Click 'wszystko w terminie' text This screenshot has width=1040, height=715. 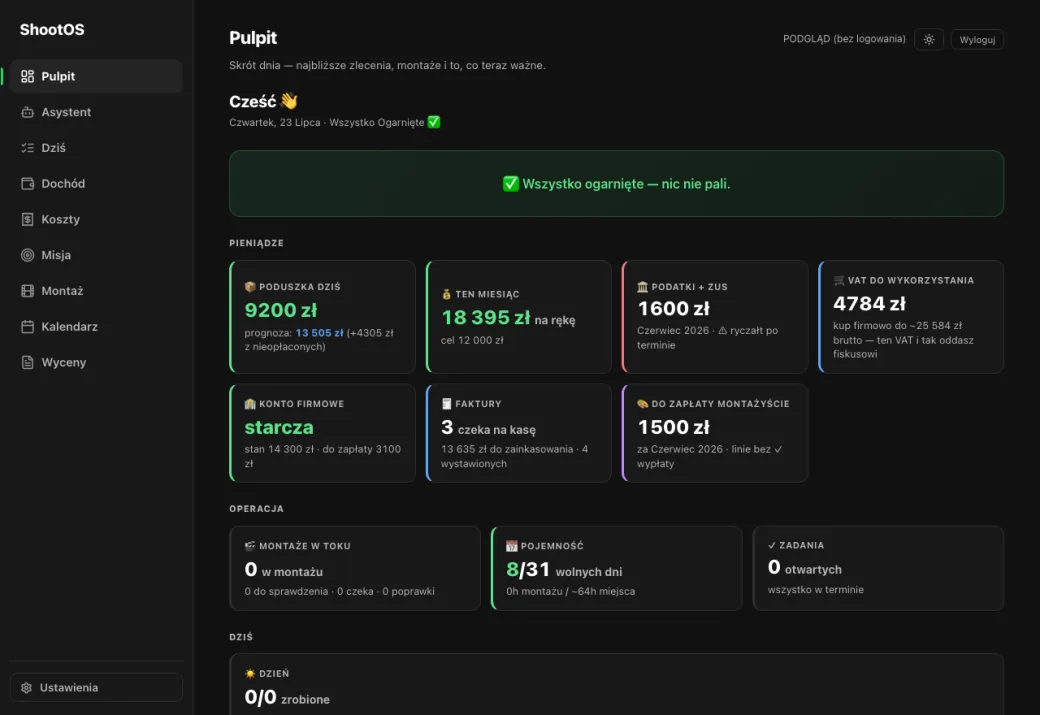[816, 590]
